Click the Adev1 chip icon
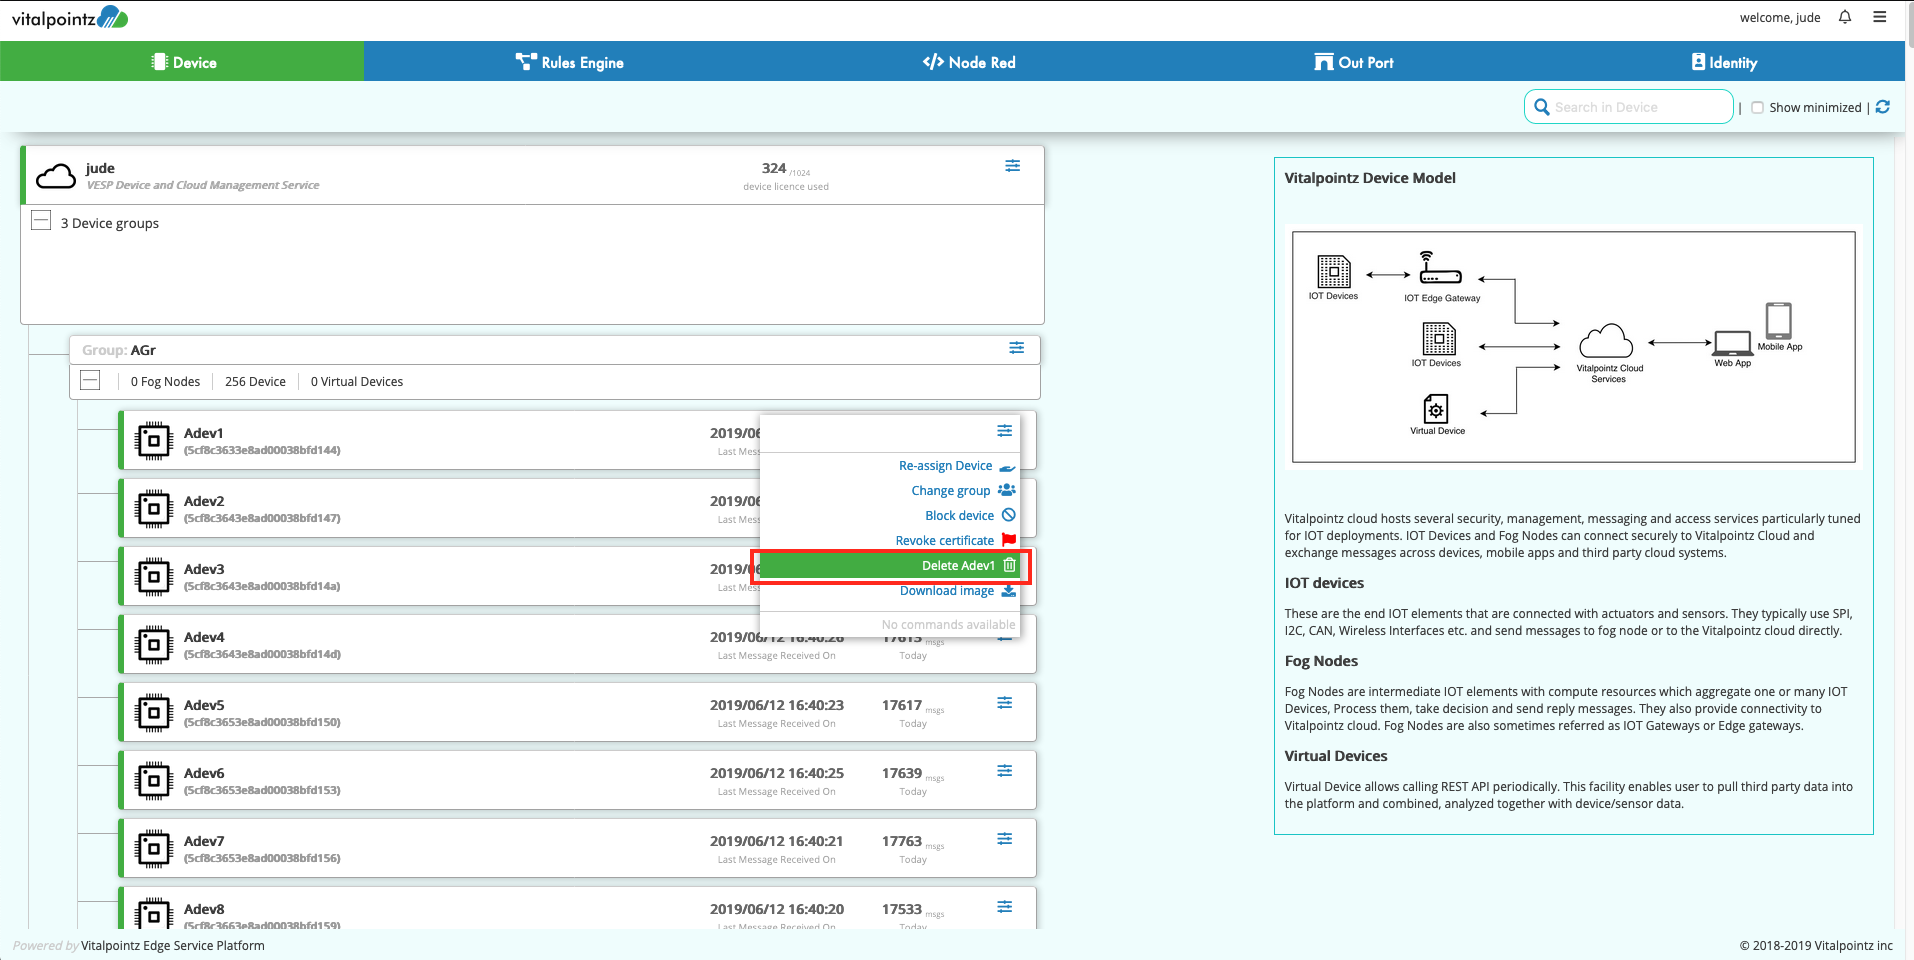The width and height of the screenshot is (1914, 960). point(154,440)
